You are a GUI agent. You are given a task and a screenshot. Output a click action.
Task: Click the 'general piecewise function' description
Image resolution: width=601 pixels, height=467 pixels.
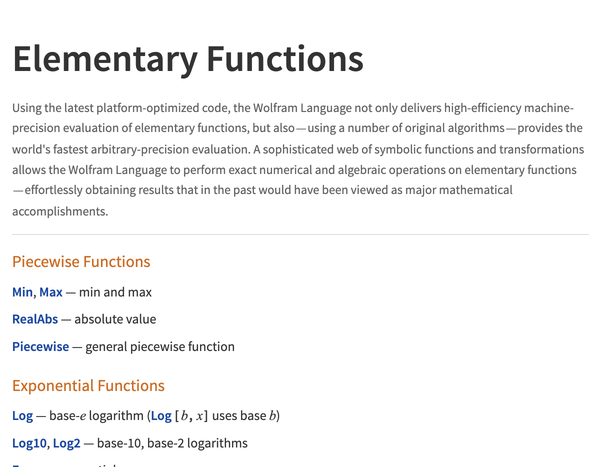tap(160, 347)
